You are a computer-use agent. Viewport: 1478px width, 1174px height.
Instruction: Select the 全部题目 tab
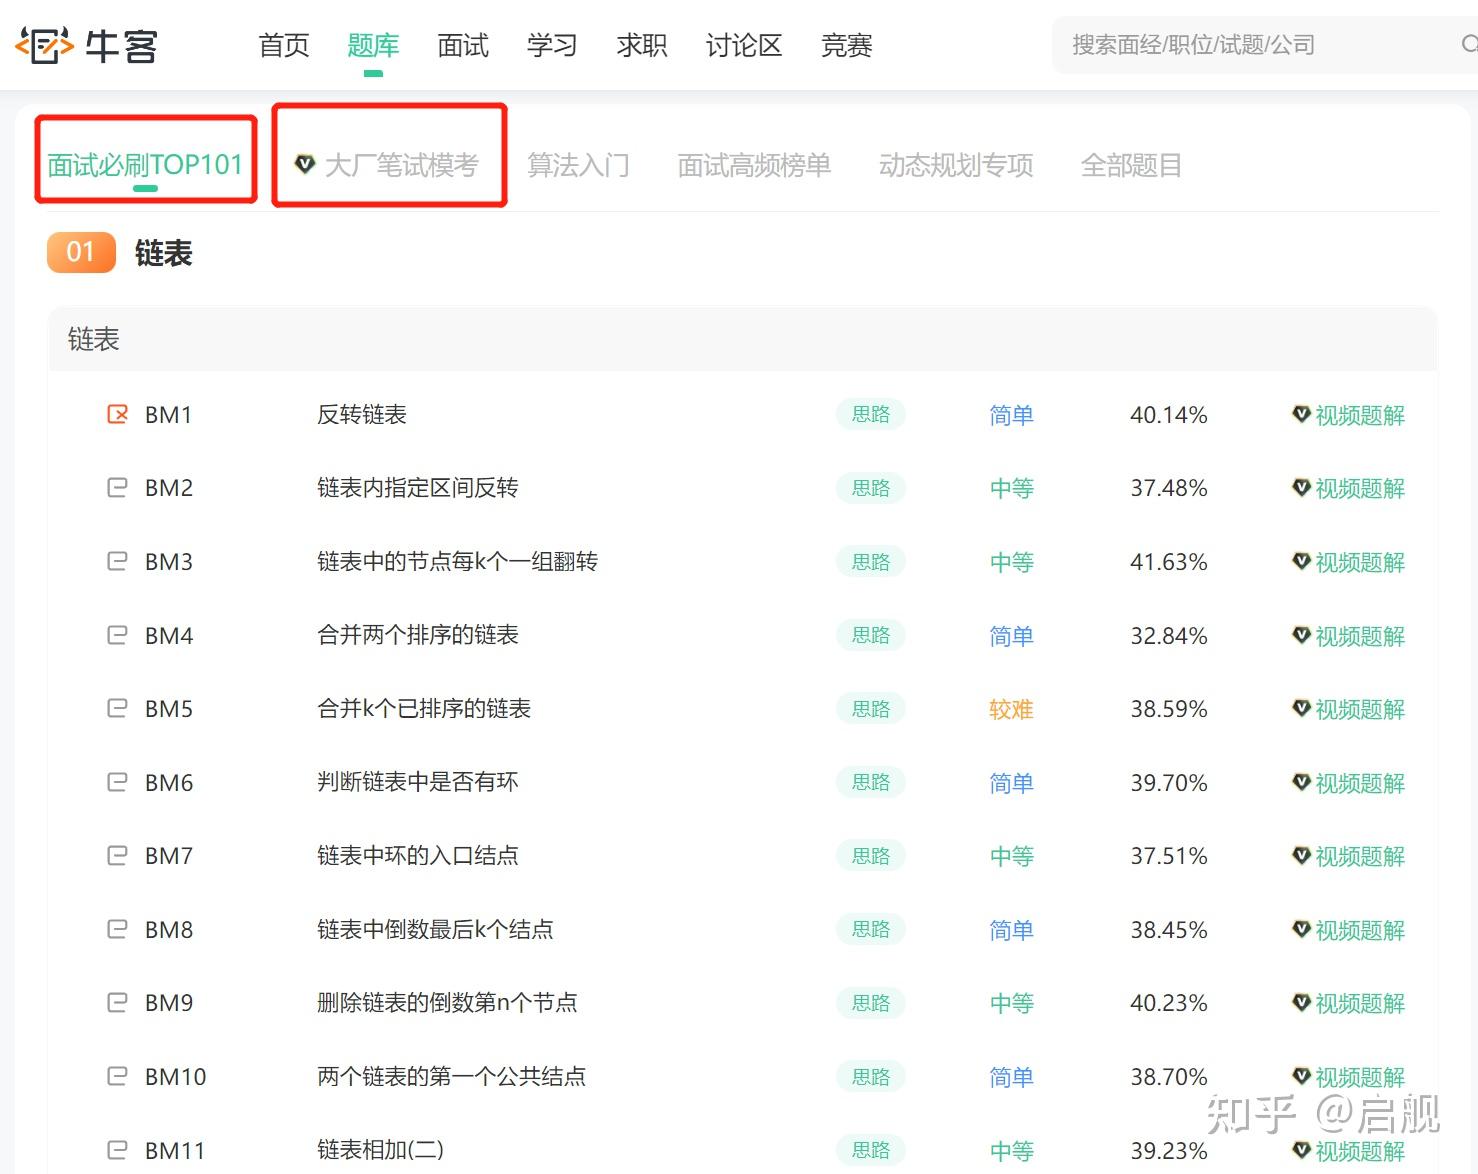coord(1131,164)
